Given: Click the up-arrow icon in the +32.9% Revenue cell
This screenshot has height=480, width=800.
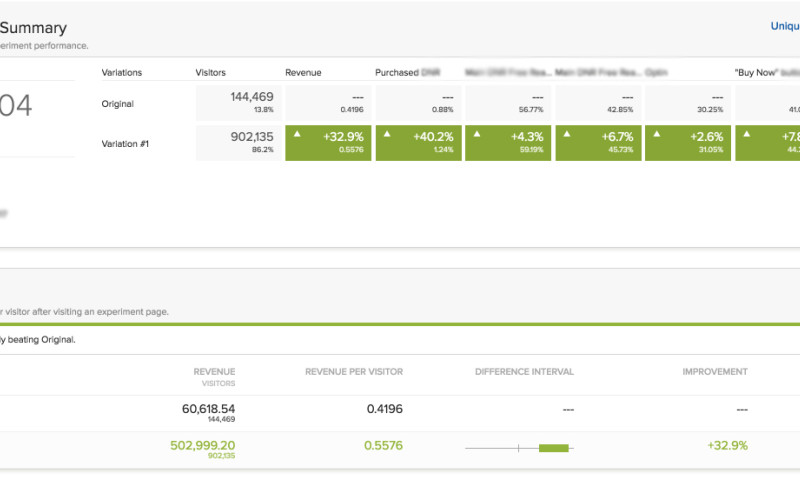Looking at the screenshot, I should pos(296,133).
